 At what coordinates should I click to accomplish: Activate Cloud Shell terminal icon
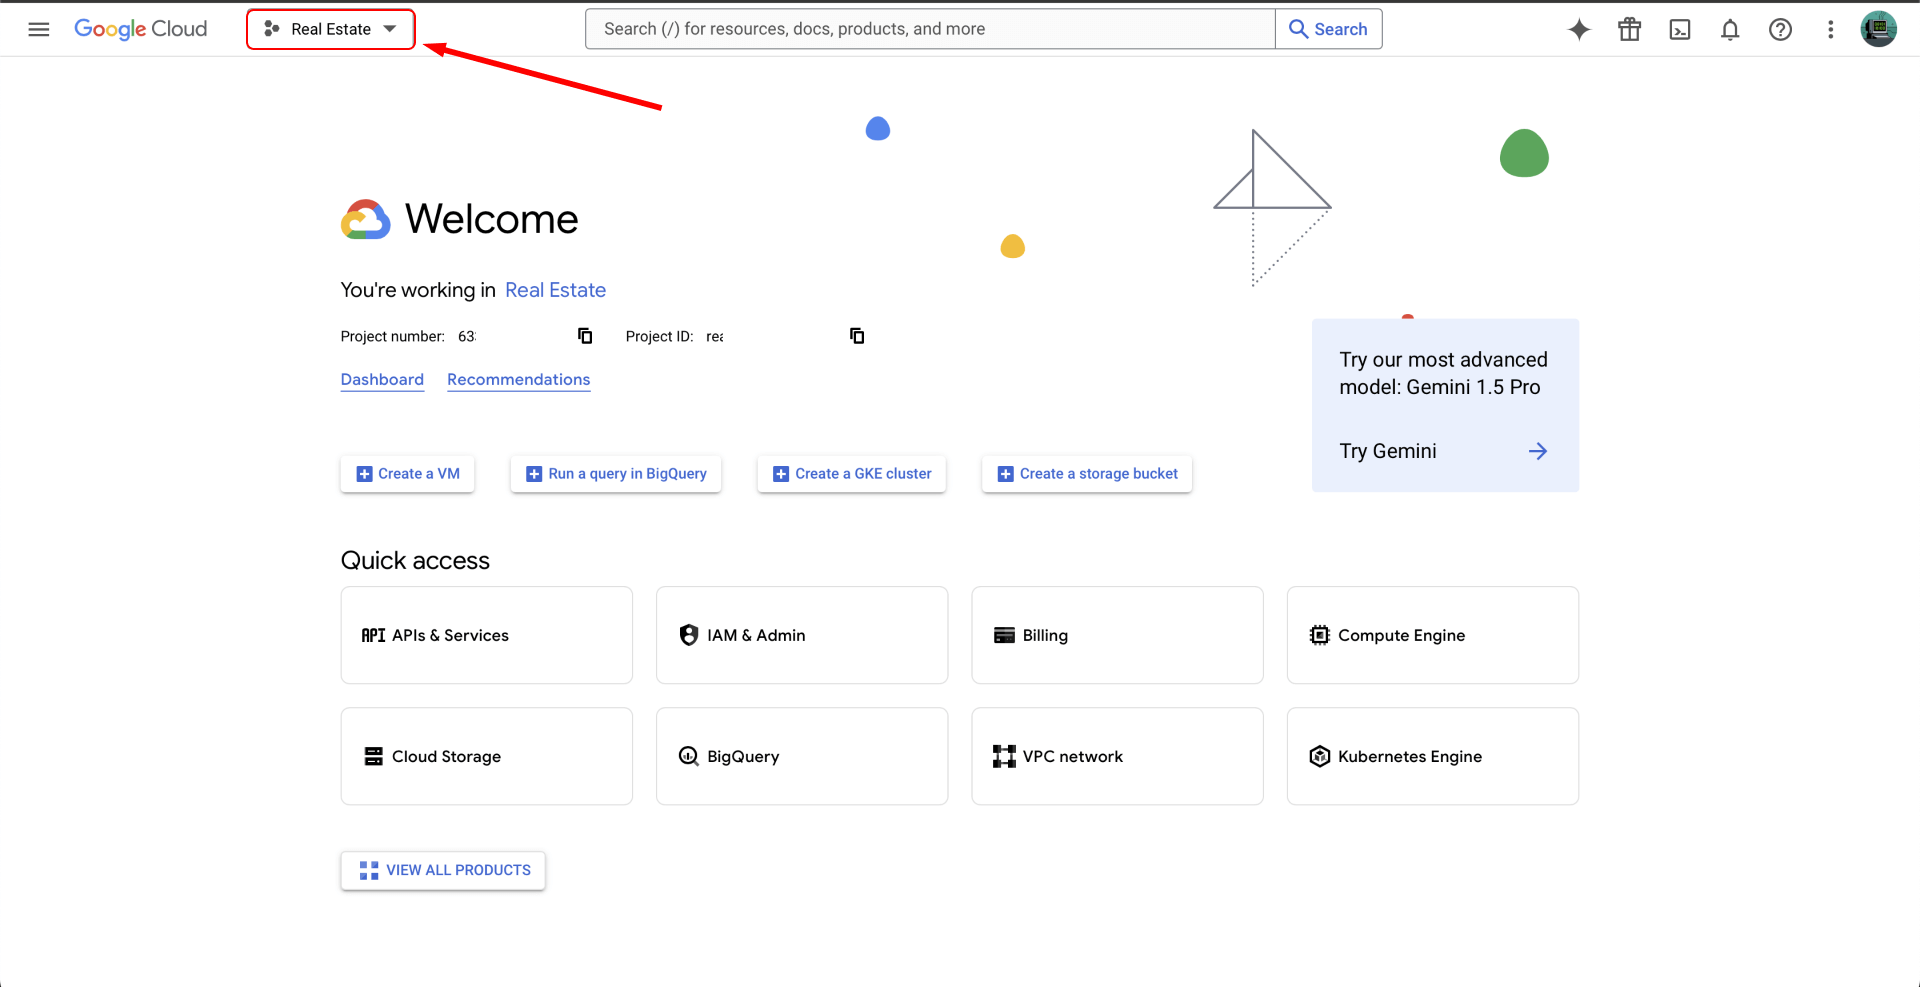click(1680, 29)
